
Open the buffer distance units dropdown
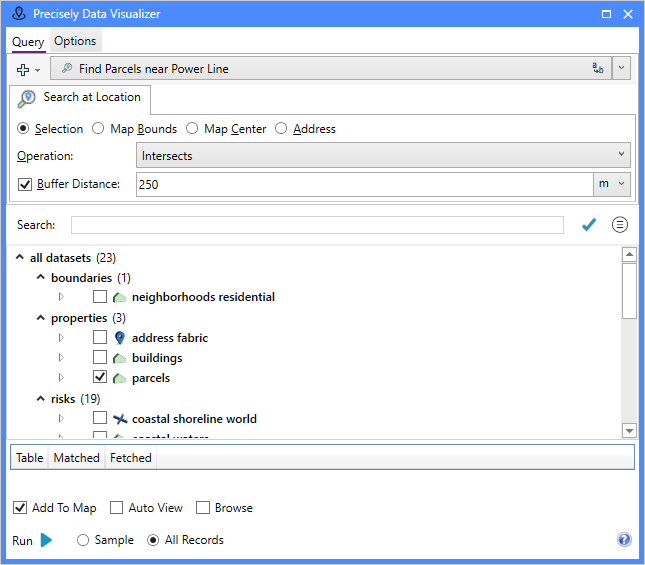coord(612,184)
